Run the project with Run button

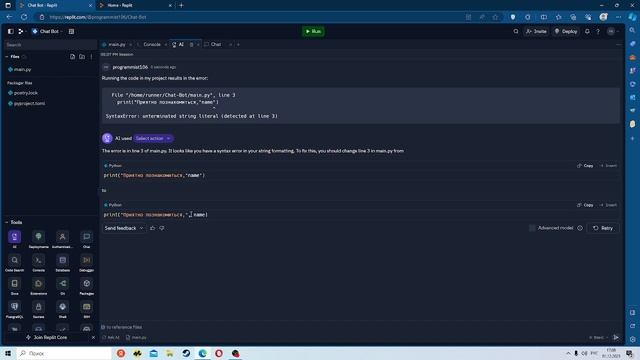(313, 31)
